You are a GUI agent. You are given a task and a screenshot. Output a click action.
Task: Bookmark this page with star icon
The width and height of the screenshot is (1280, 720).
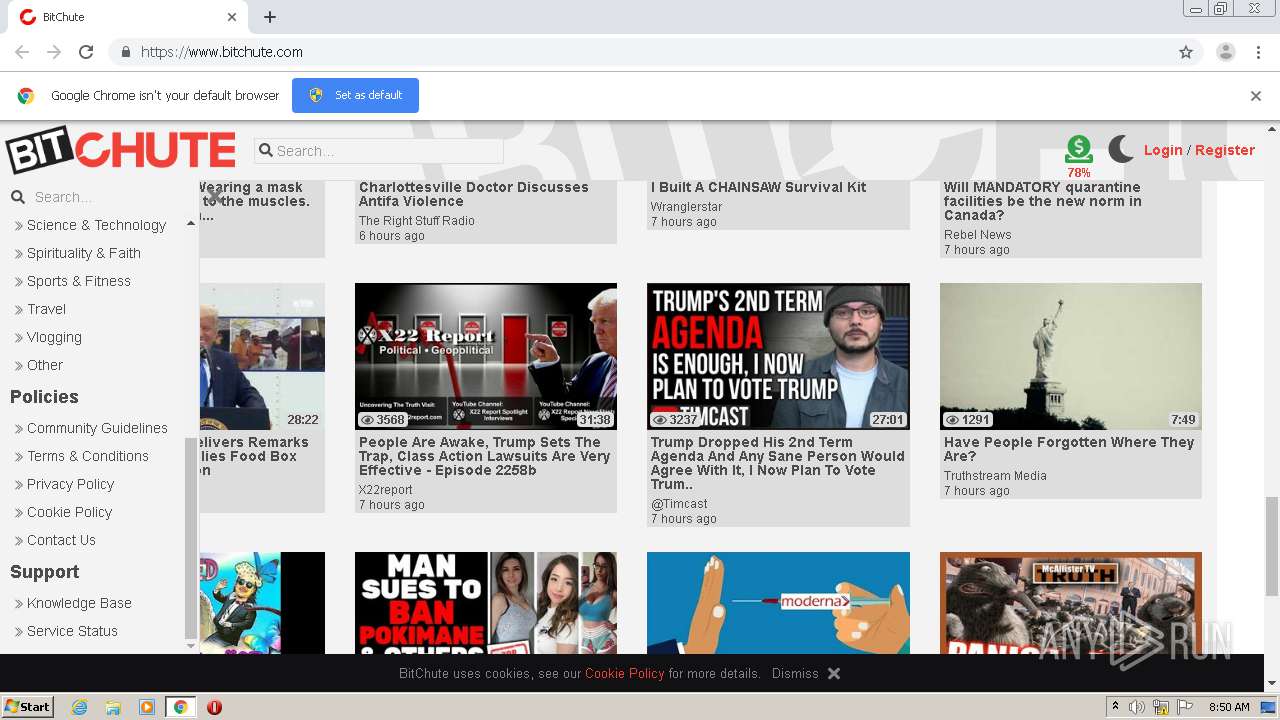pyautogui.click(x=1186, y=52)
